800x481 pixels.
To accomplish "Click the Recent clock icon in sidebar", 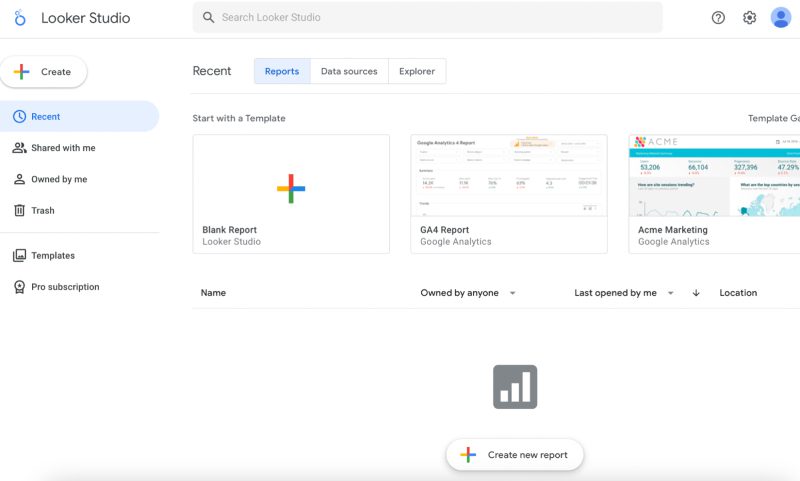I will pos(19,116).
